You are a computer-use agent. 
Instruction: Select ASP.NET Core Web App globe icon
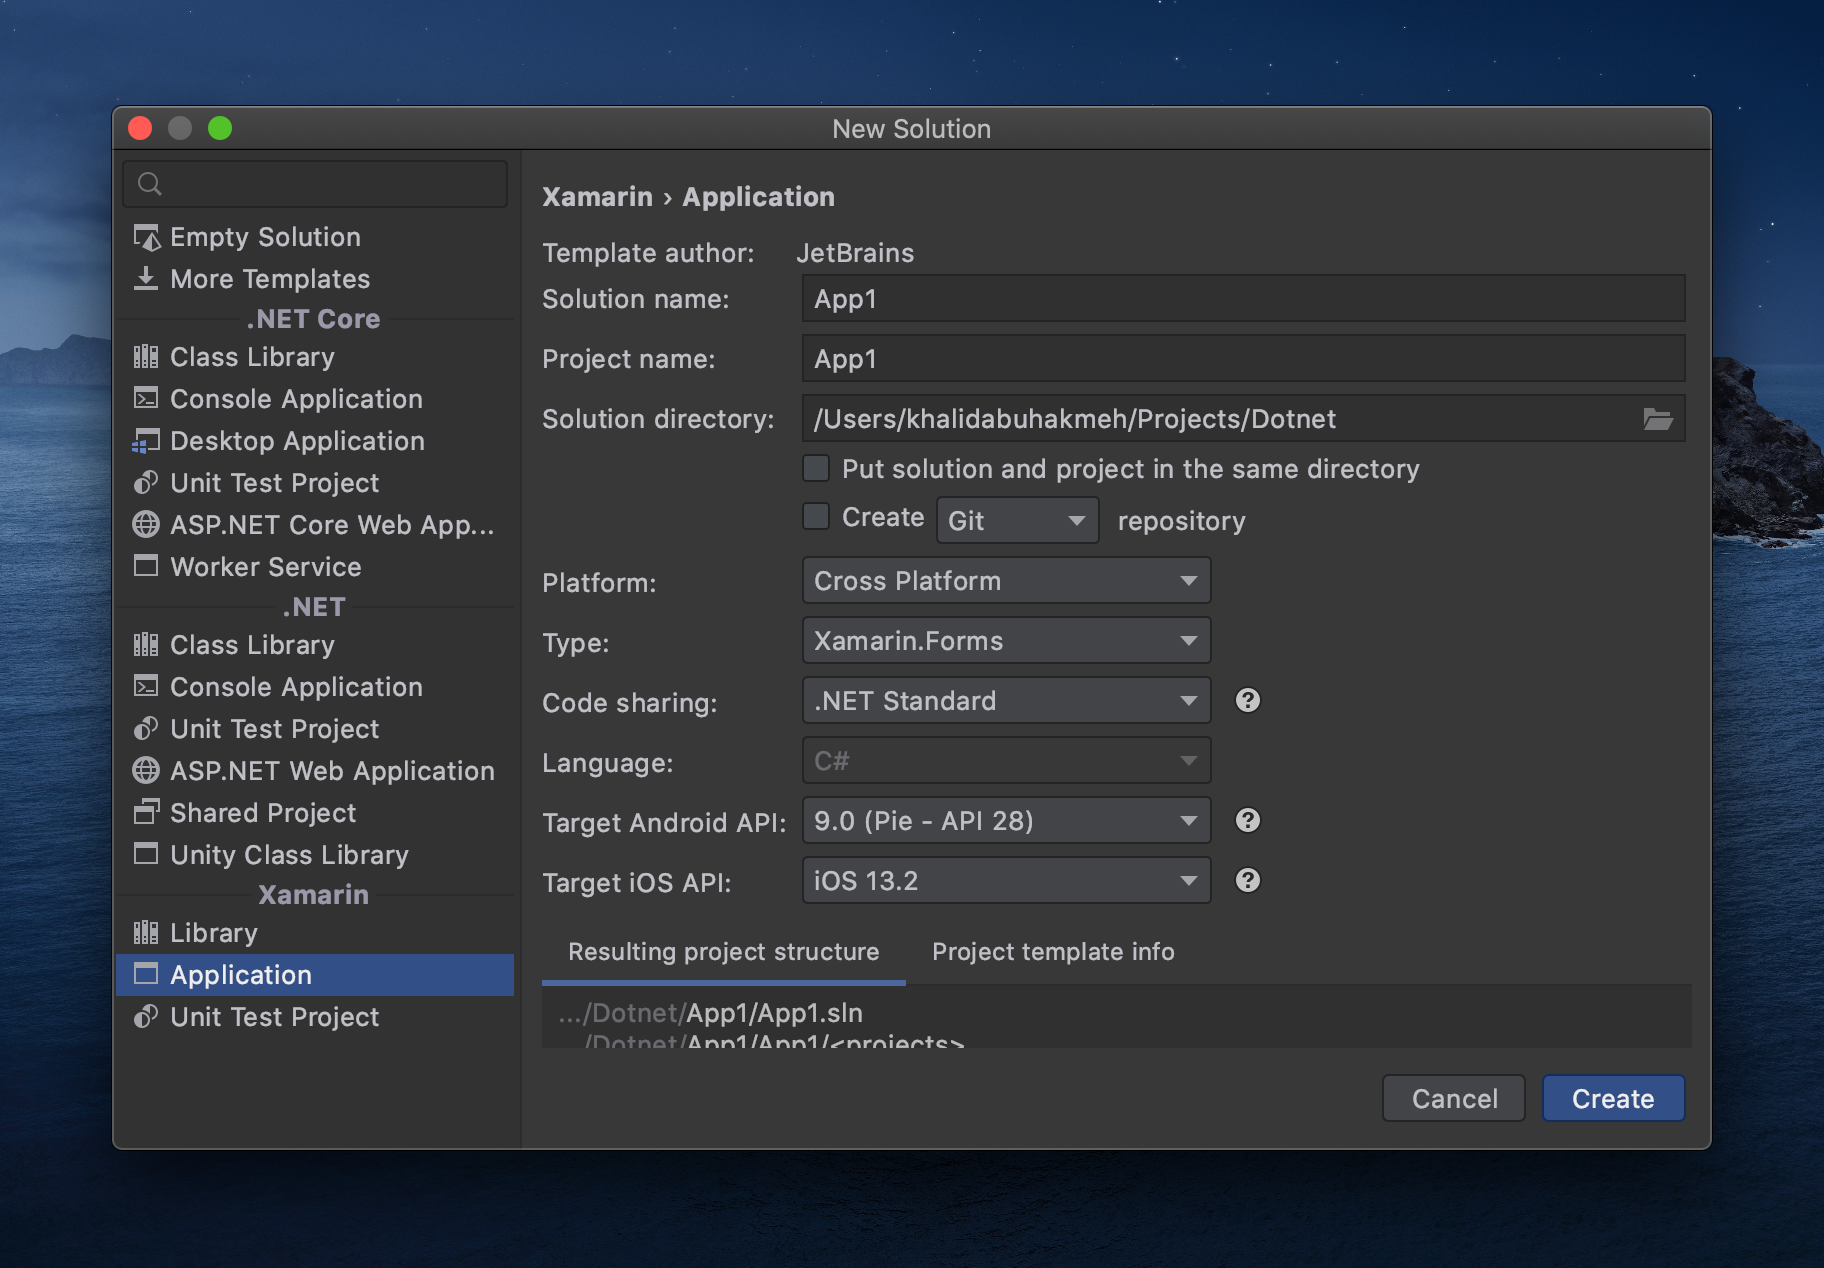coord(146,525)
